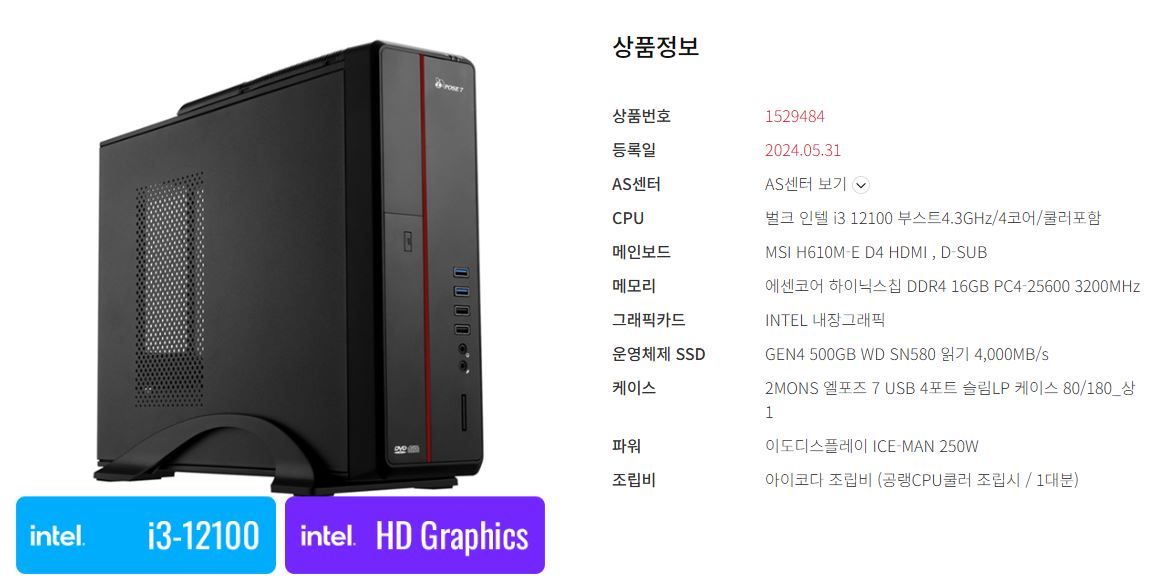The height and width of the screenshot is (588, 1150).
Task: Click the brand logo atop the case front
Action: [x=449, y=85]
